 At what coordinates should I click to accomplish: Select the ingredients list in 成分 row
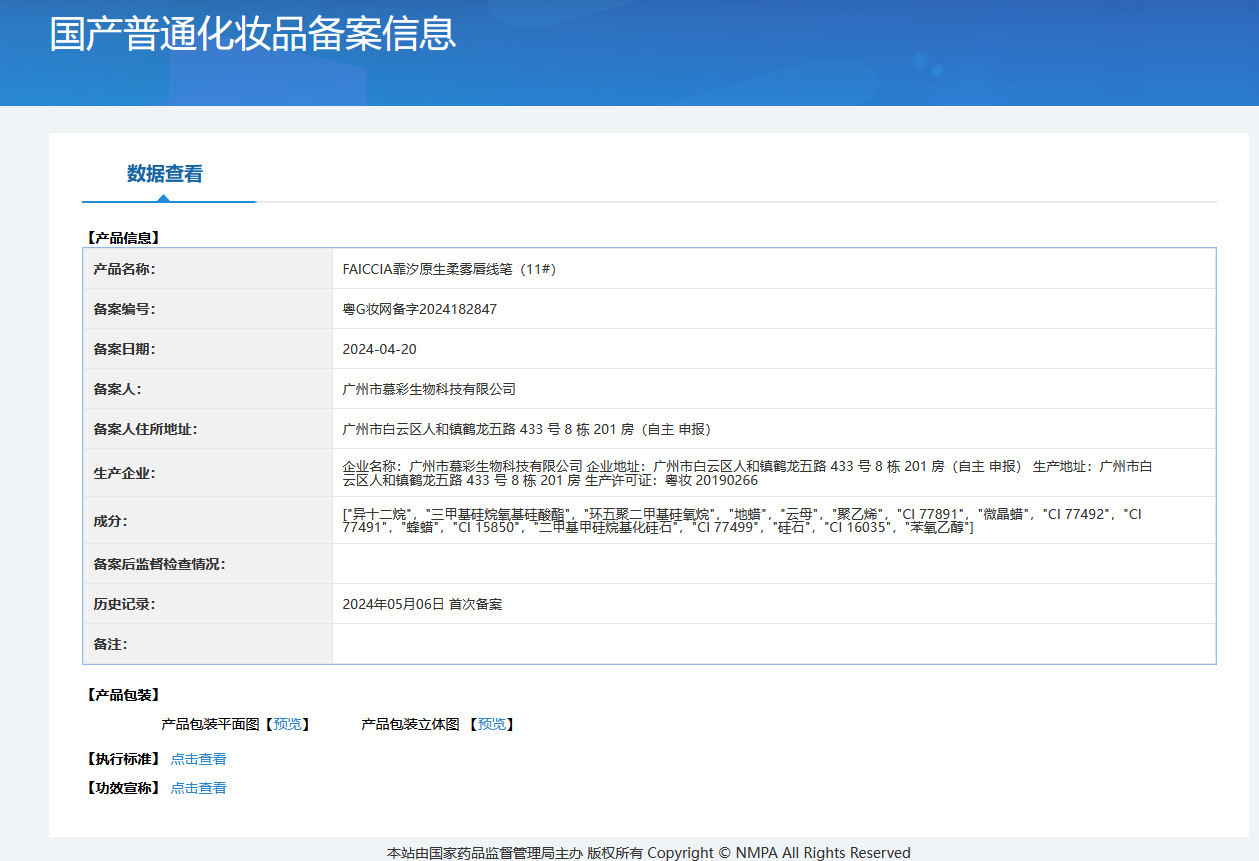coord(742,520)
